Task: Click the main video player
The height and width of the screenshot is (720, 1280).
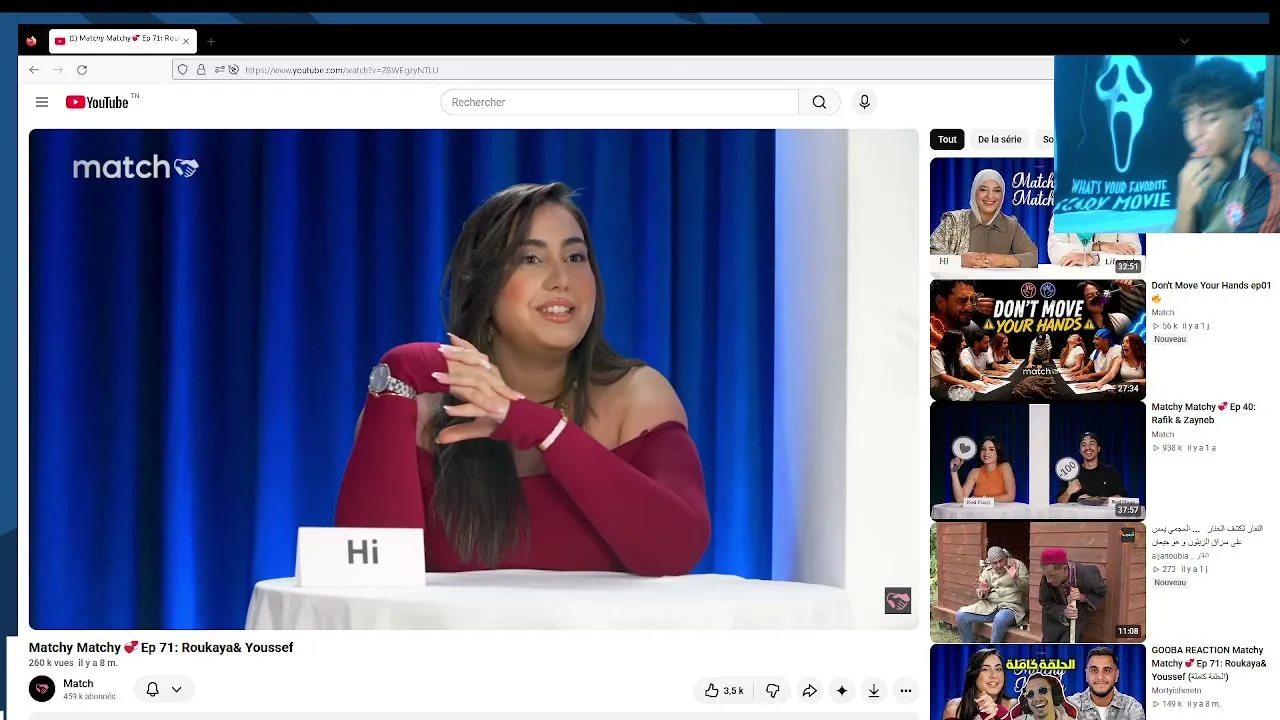Action: pos(474,379)
